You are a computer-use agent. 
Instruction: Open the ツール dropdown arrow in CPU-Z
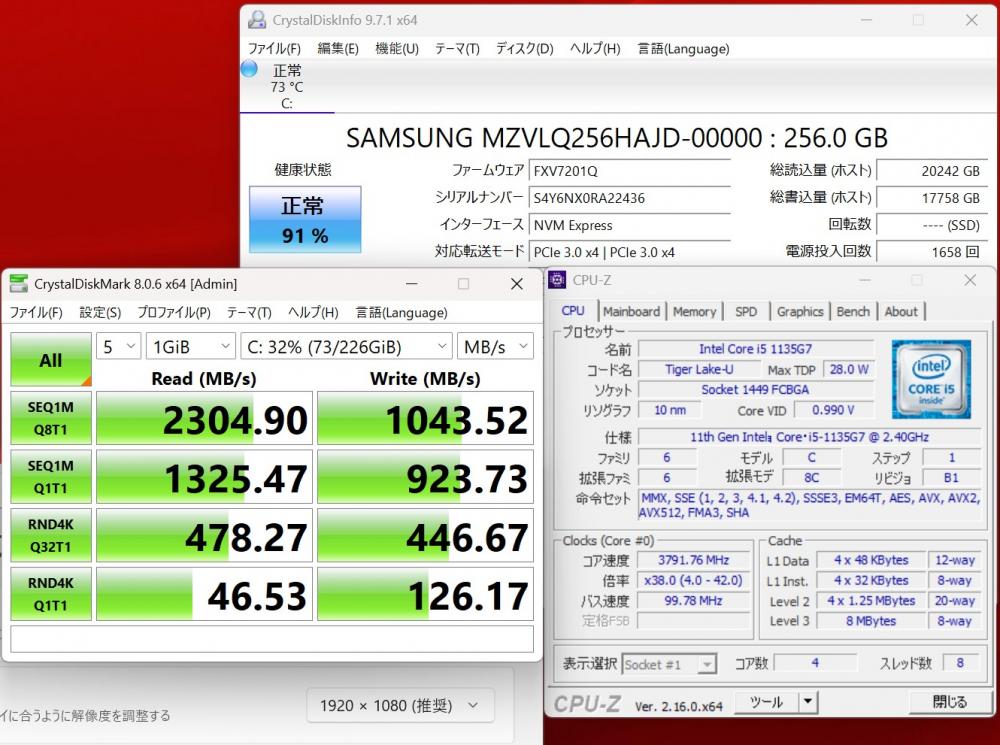pyautogui.click(x=807, y=702)
